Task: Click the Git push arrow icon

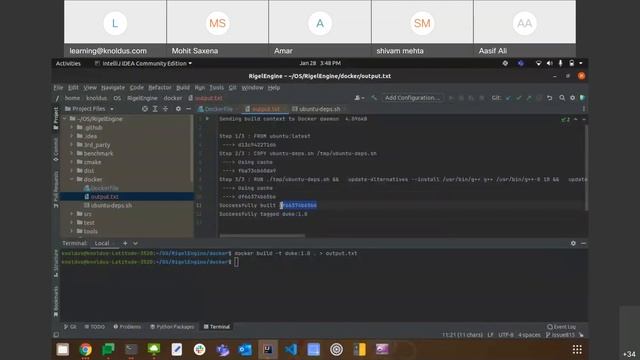Action: 529,98
